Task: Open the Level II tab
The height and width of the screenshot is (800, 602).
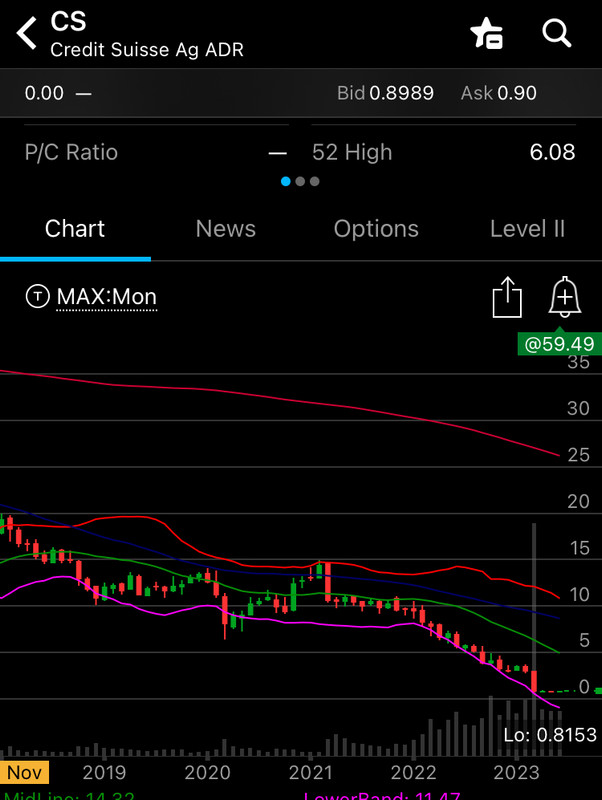Action: pyautogui.click(x=528, y=229)
